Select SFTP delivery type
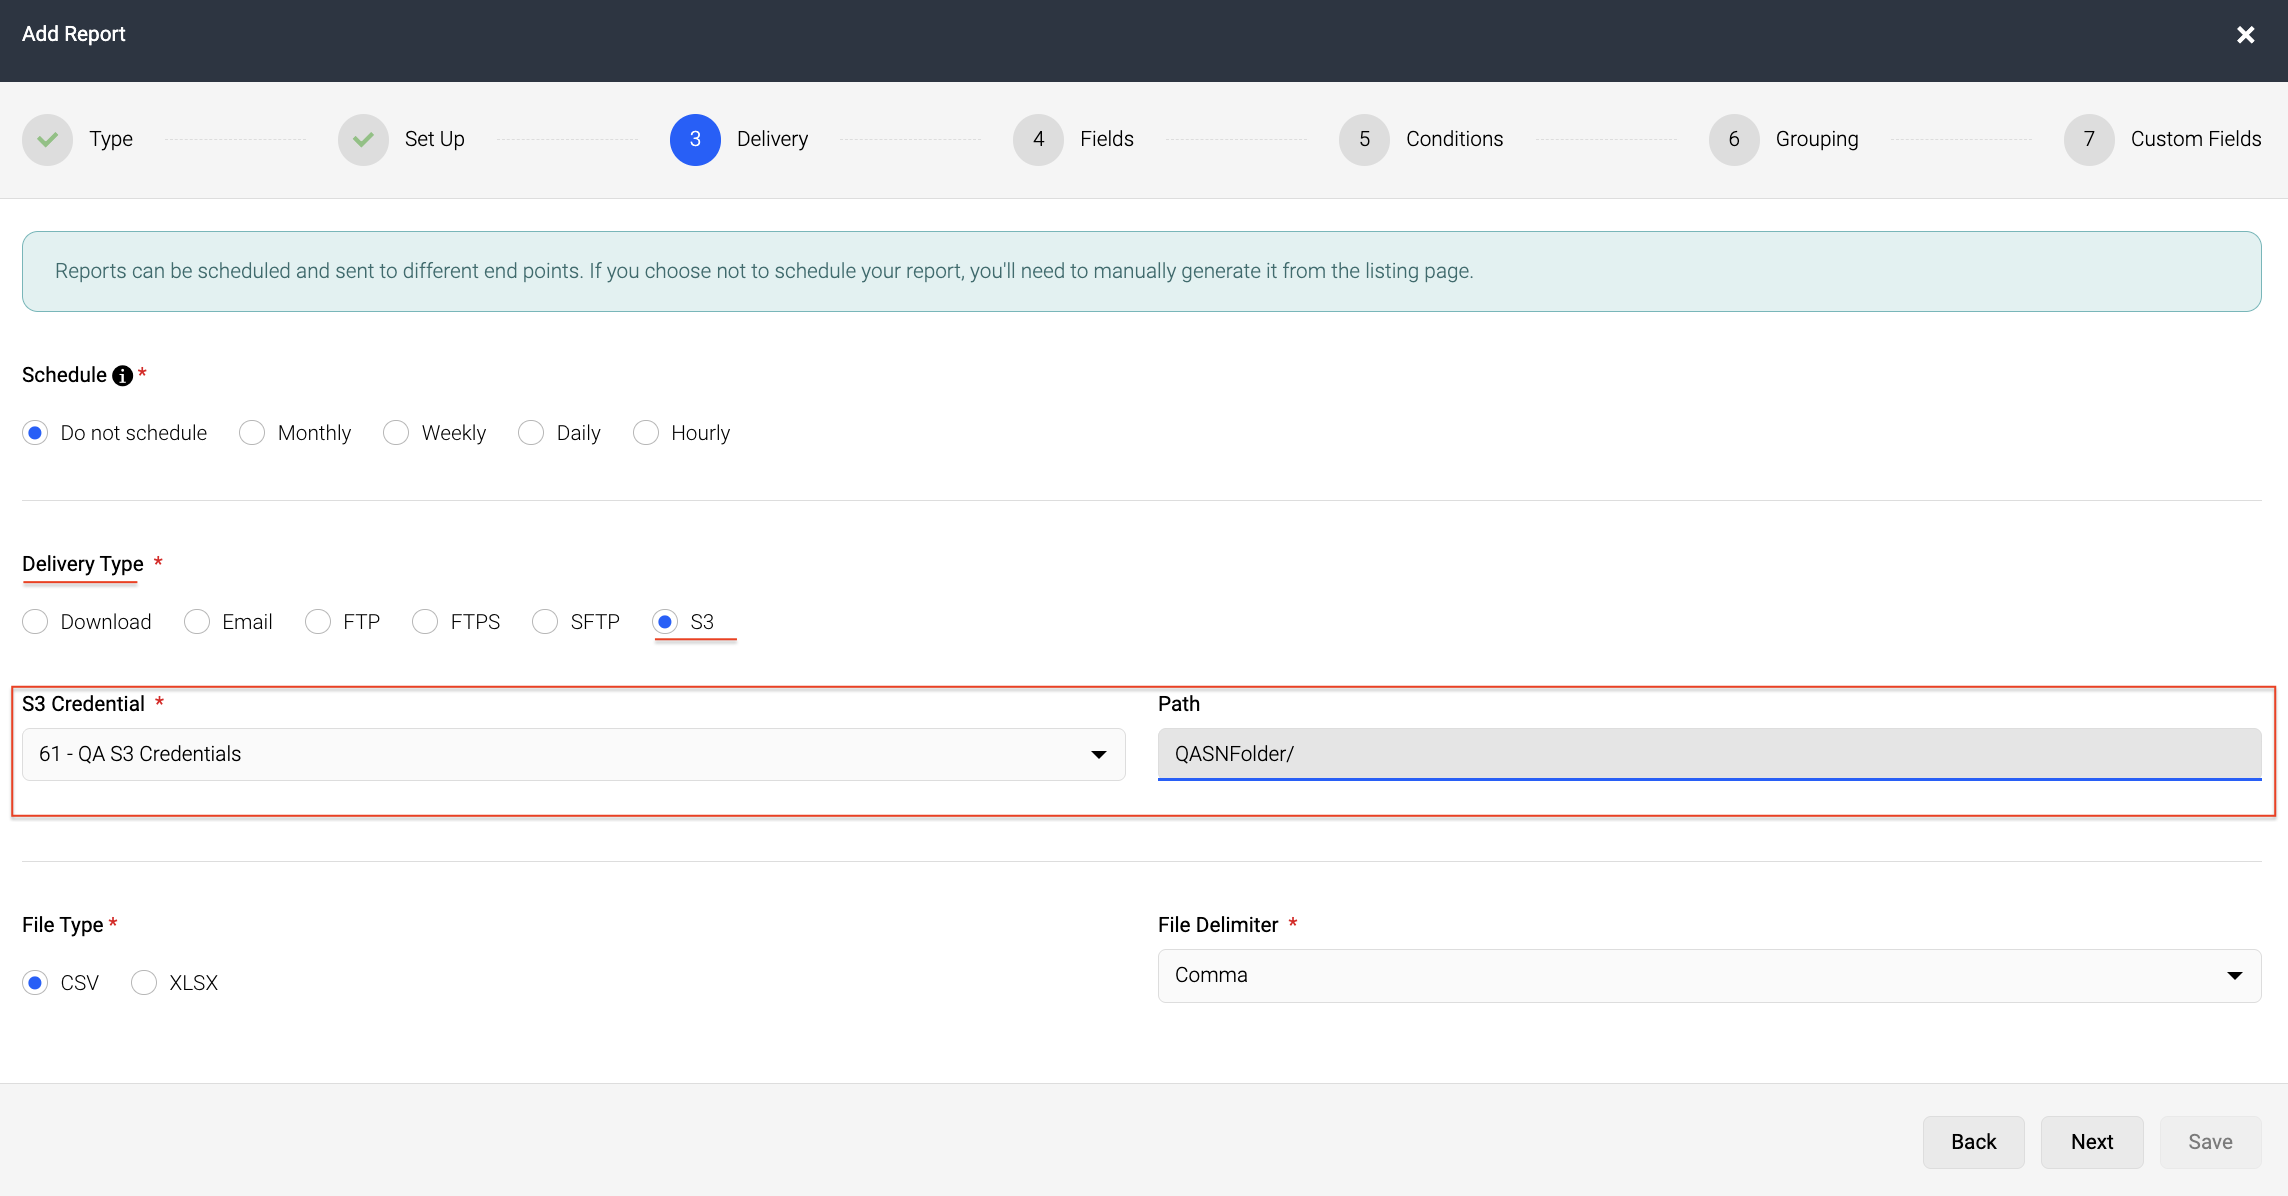 tap(545, 622)
